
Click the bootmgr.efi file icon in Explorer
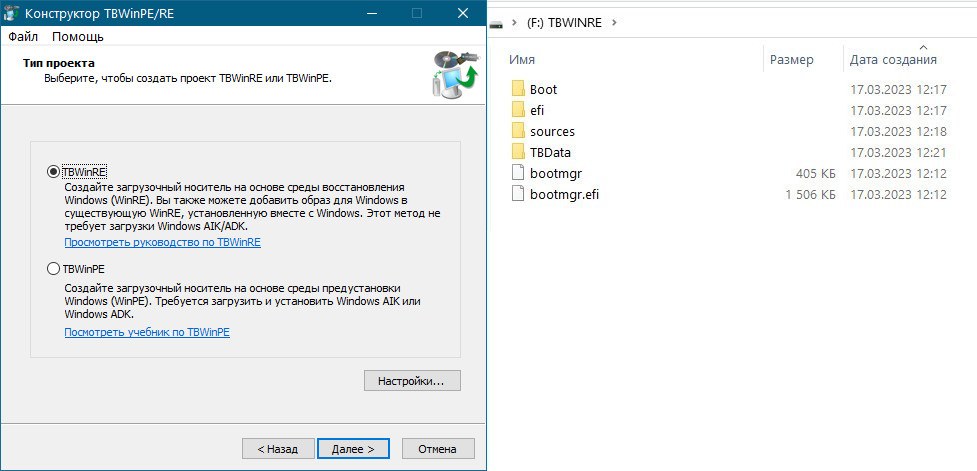tap(518, 194)
